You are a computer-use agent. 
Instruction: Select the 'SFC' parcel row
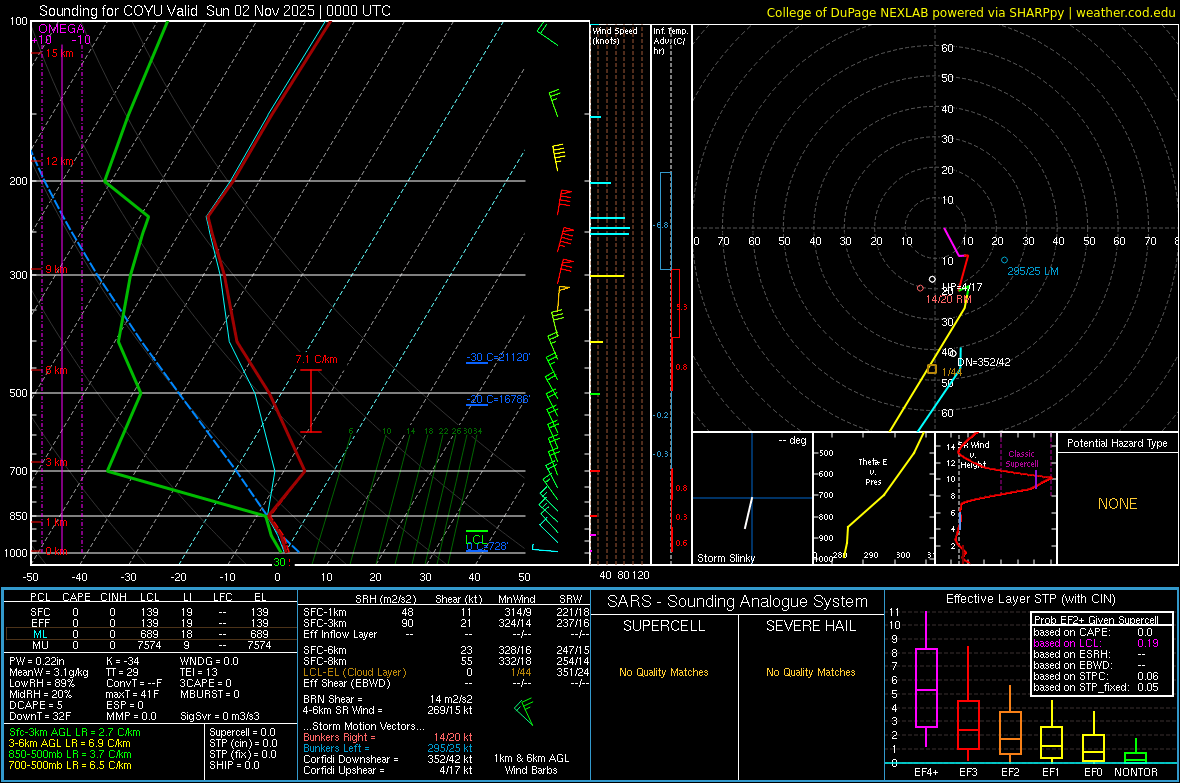150,612
